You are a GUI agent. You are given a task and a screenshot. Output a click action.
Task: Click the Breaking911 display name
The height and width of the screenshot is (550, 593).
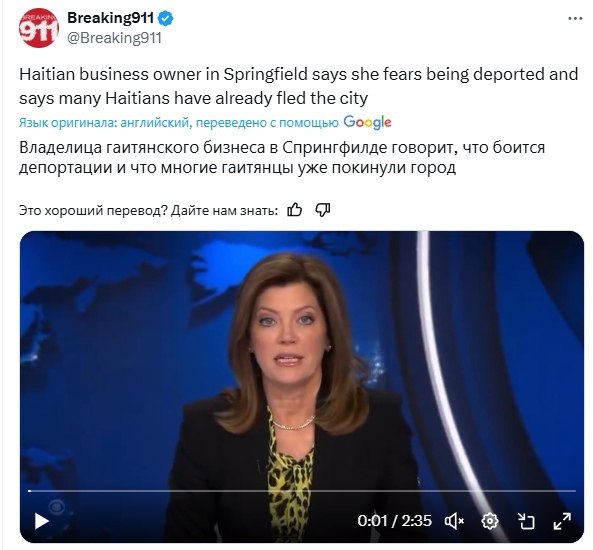pos(110,18)
